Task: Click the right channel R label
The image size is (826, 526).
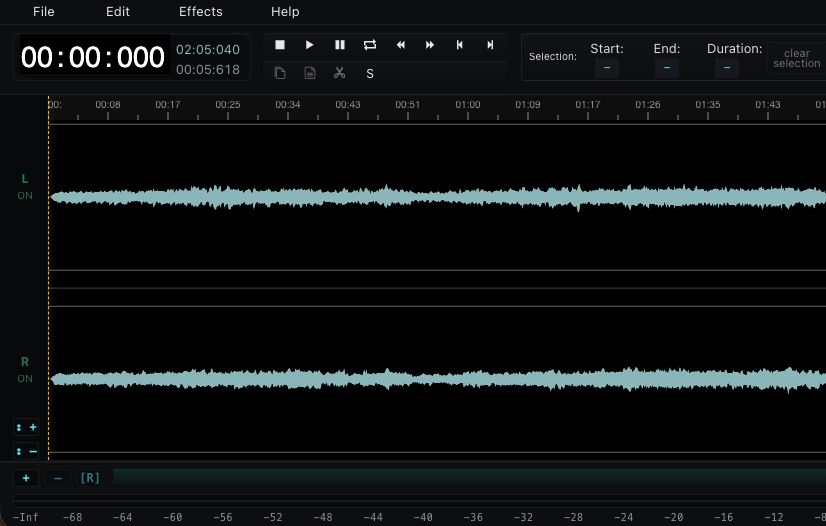Action: [x=25, y=362]
